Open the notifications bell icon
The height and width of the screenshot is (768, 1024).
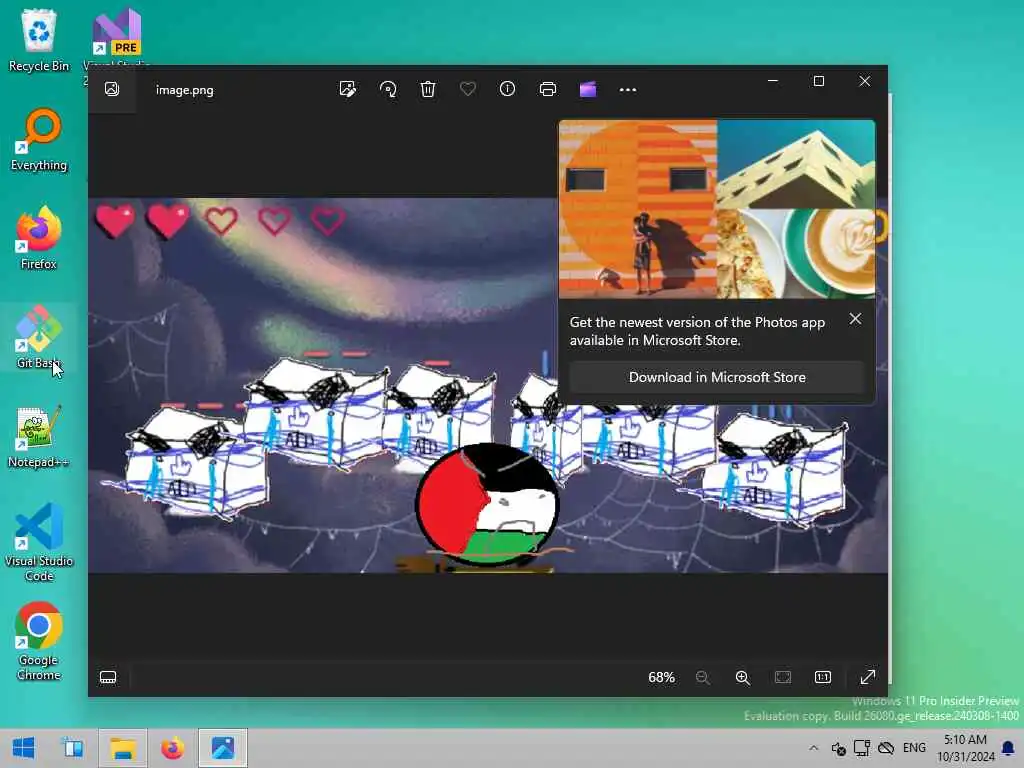1008,748
